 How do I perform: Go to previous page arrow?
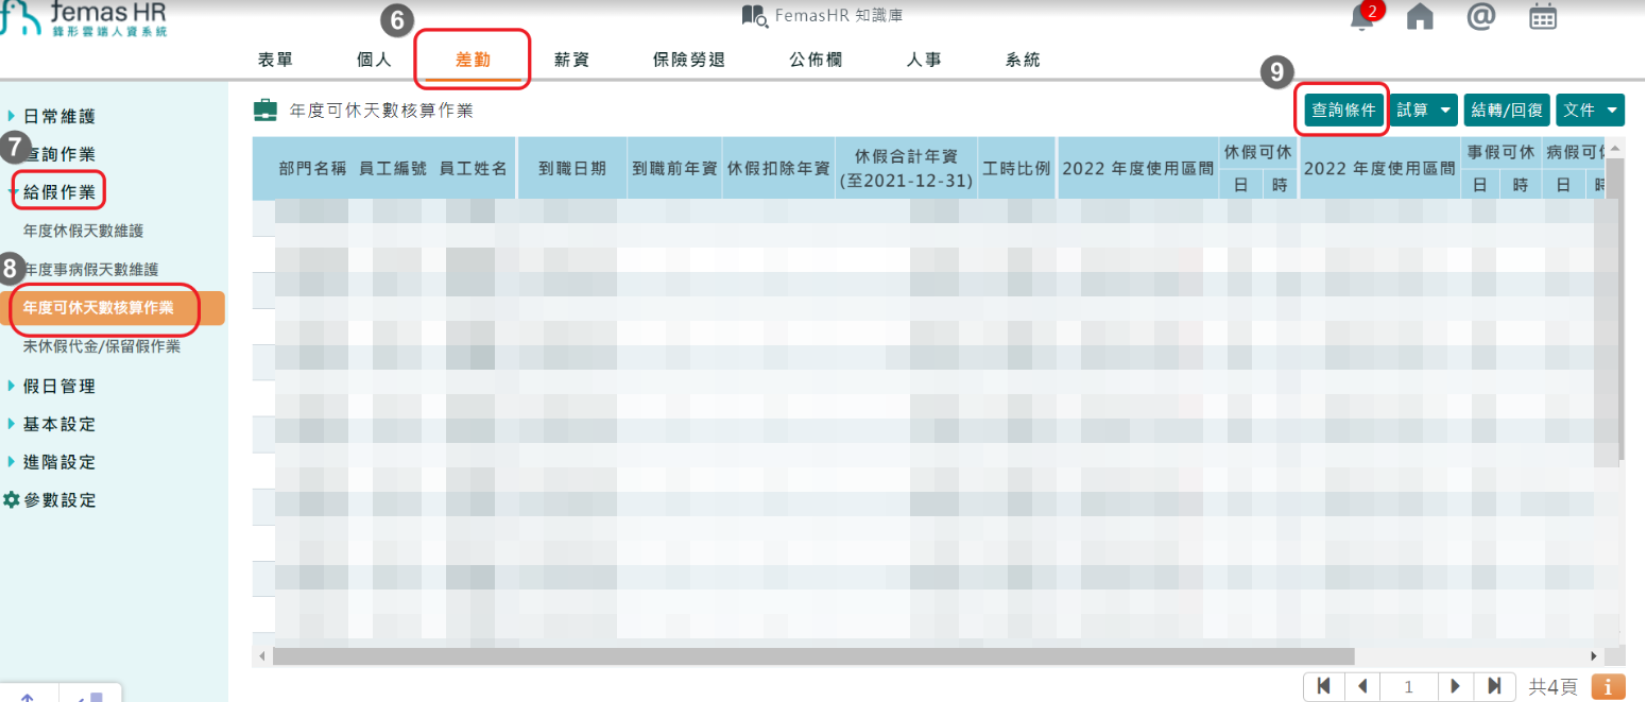point(1362,686)
